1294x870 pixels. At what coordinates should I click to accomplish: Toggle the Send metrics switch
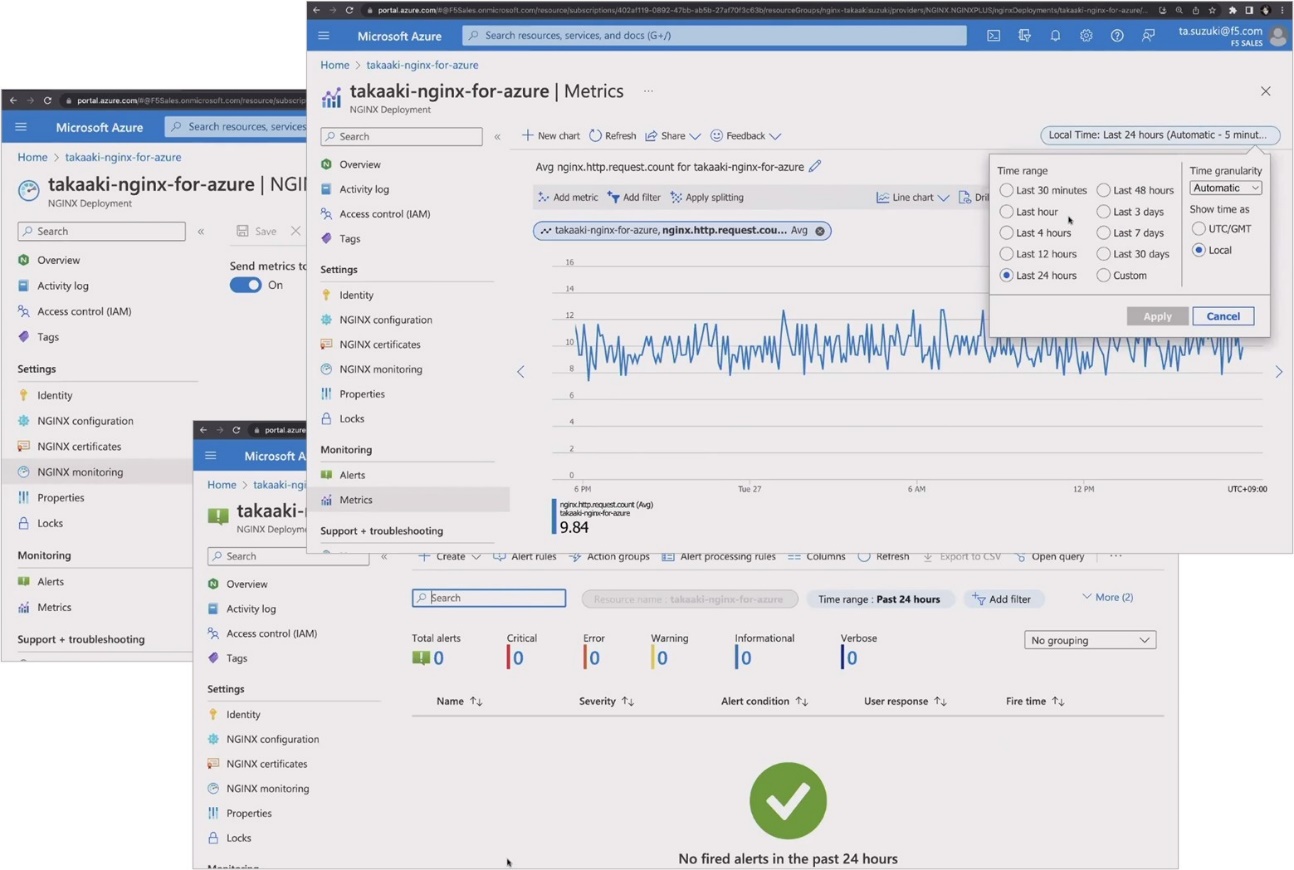pos(246,285)
